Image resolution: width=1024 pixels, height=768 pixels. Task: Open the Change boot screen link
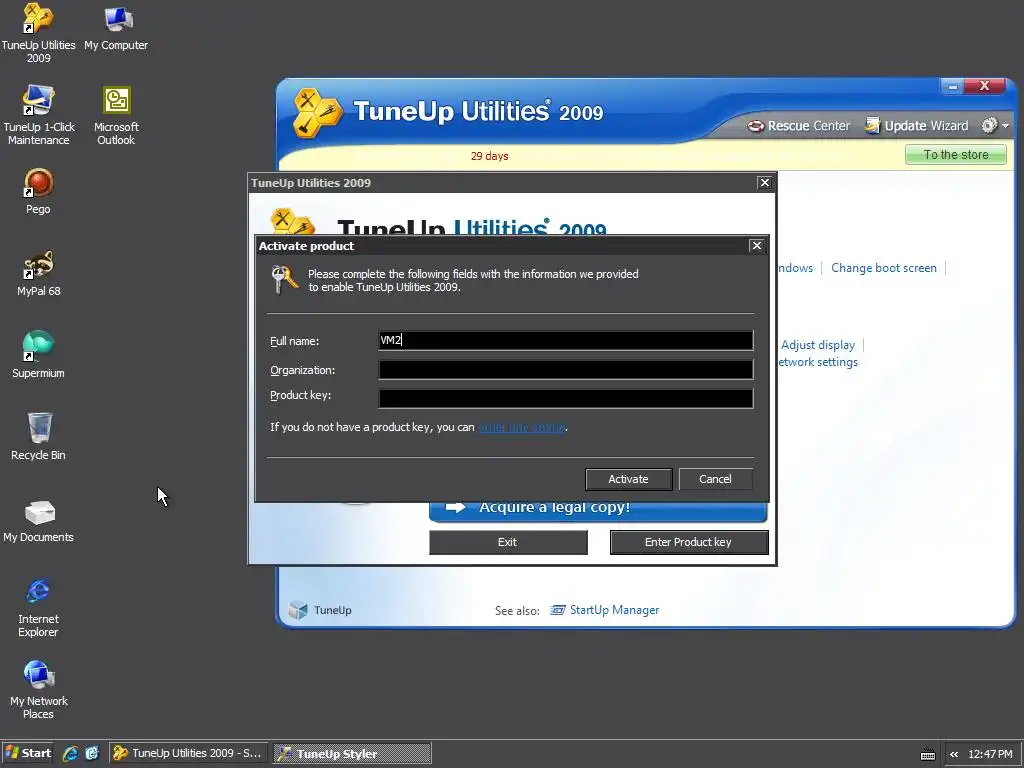pyautogui.click(x=884, y=268)
